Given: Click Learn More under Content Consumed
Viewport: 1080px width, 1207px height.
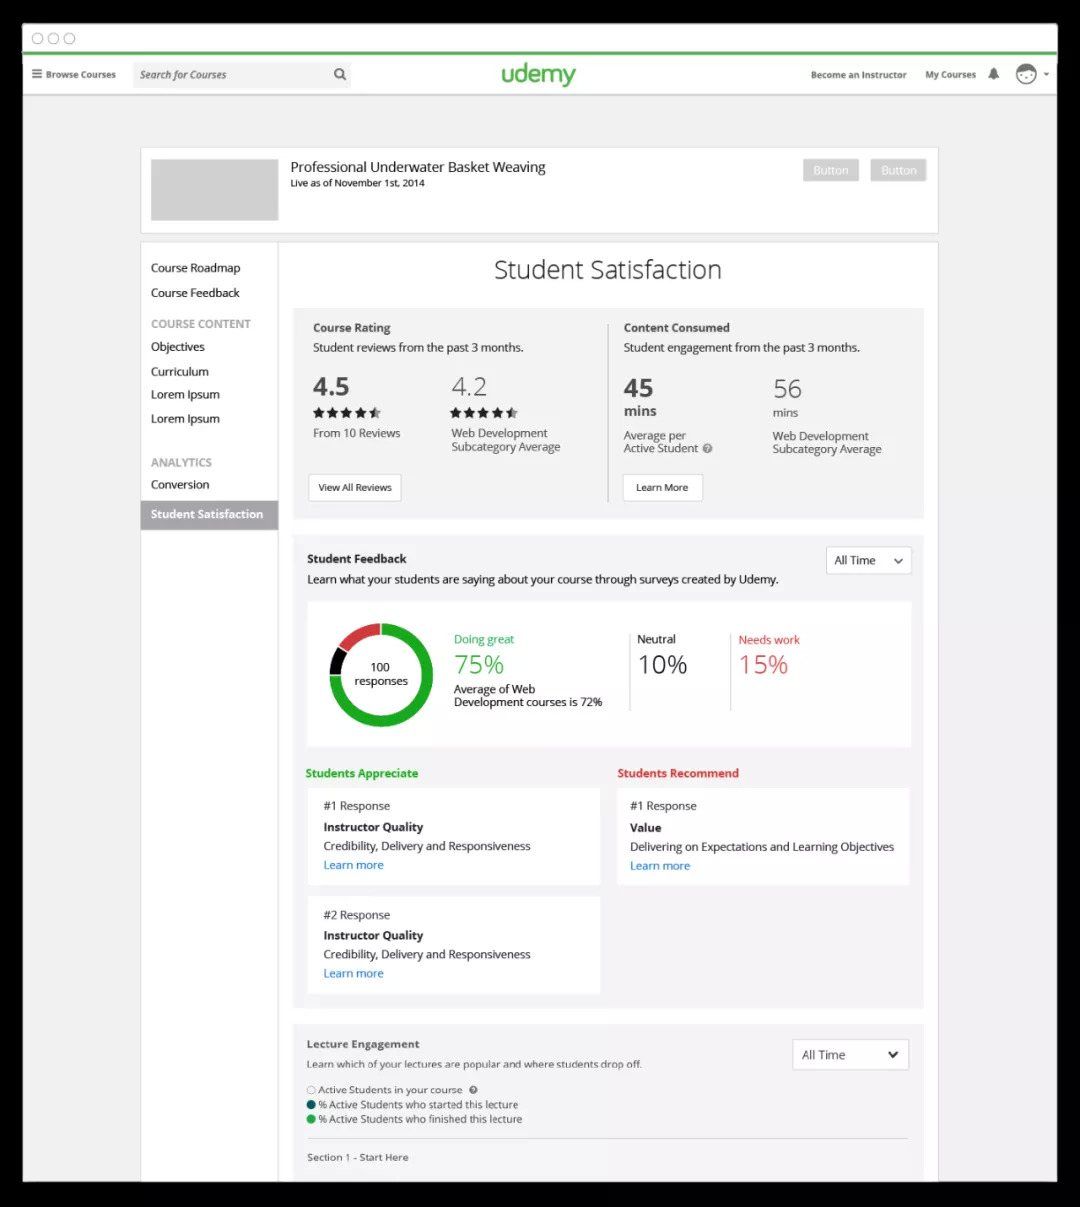Looking at the screenshot, I should pyautogui.click(x=662, y=488).
